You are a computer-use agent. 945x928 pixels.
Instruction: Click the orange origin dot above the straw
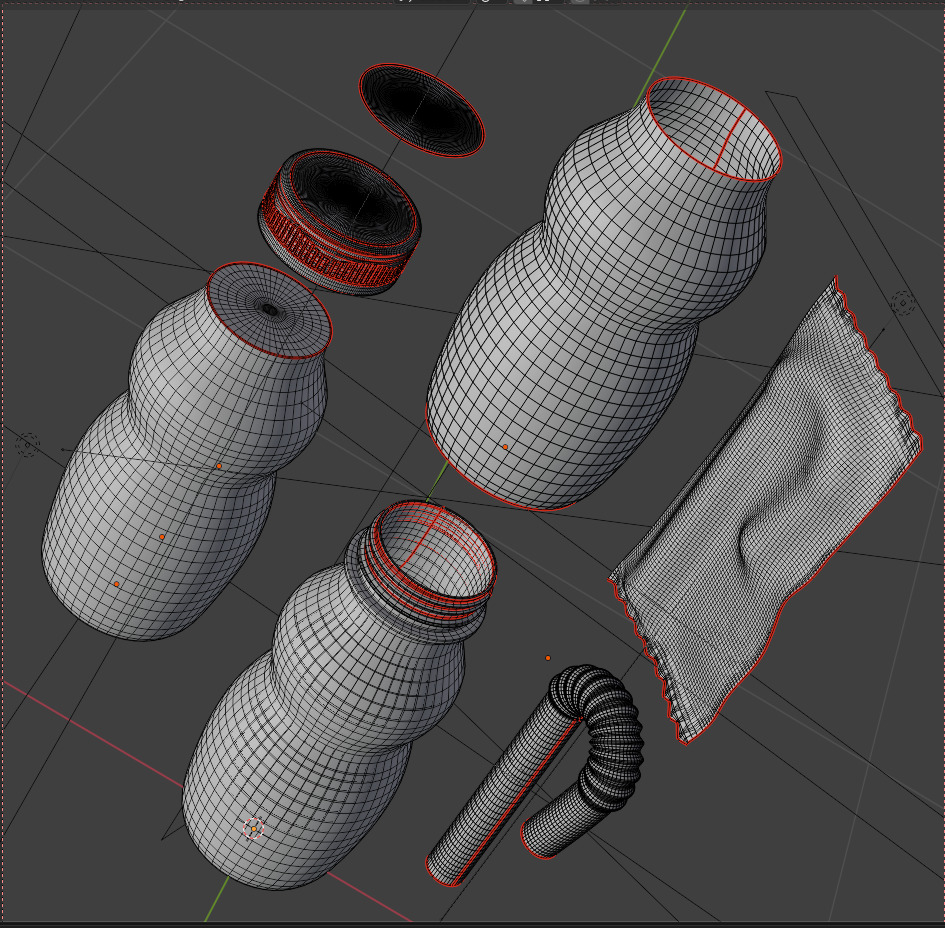click(548, 658)
